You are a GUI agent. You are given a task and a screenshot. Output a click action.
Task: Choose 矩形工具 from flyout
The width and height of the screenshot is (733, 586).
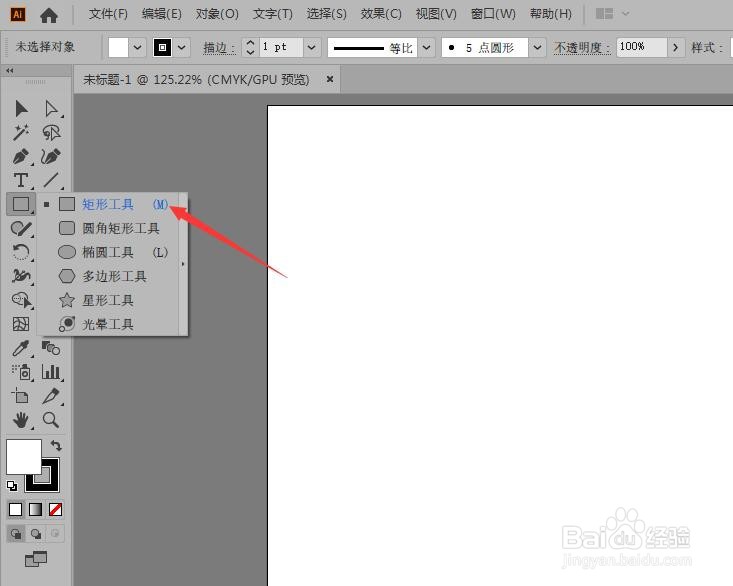[108, 204]
